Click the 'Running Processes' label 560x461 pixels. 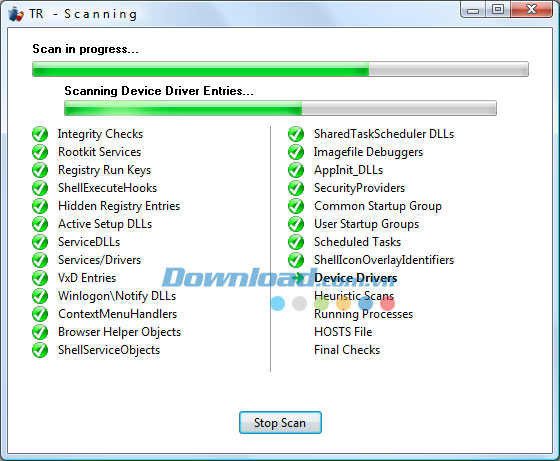364,314
